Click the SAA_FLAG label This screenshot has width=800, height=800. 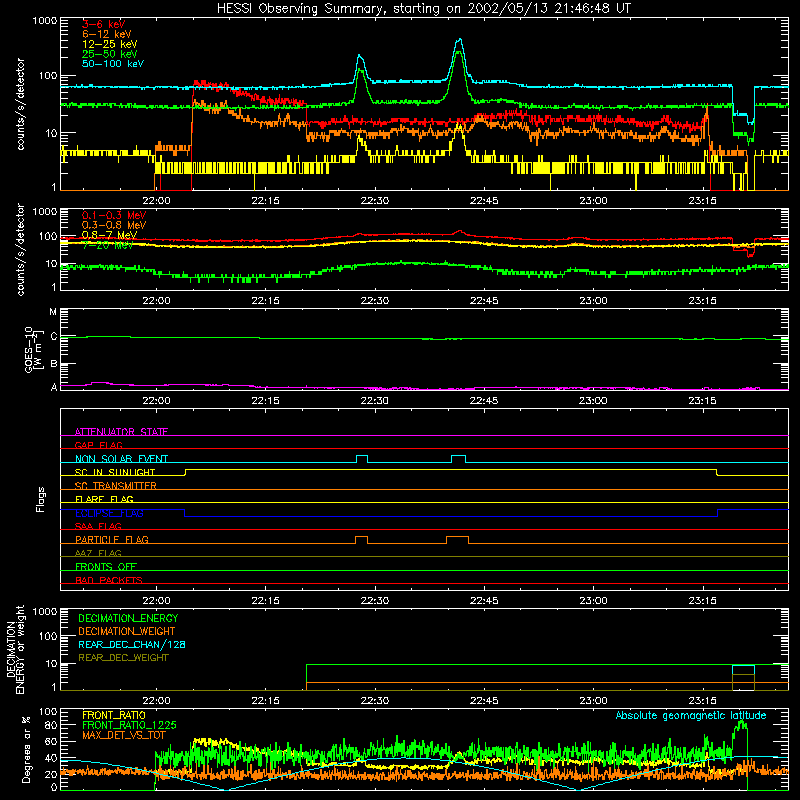[x=98, y=526]
